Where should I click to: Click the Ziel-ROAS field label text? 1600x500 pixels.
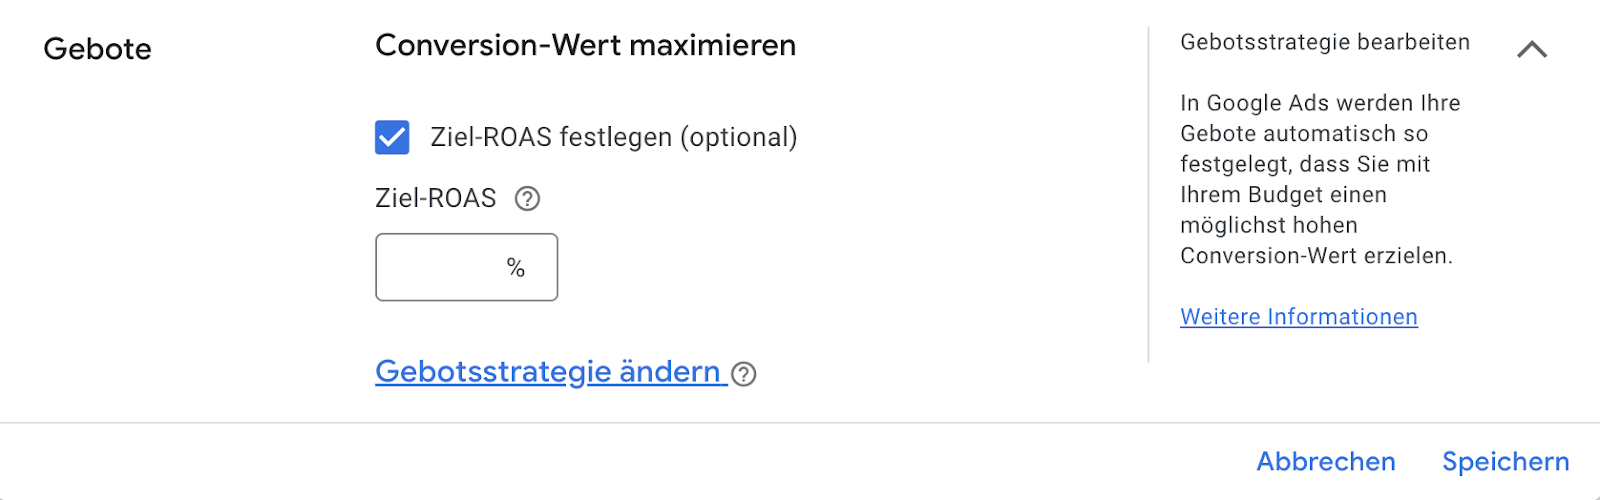[436, 198]
